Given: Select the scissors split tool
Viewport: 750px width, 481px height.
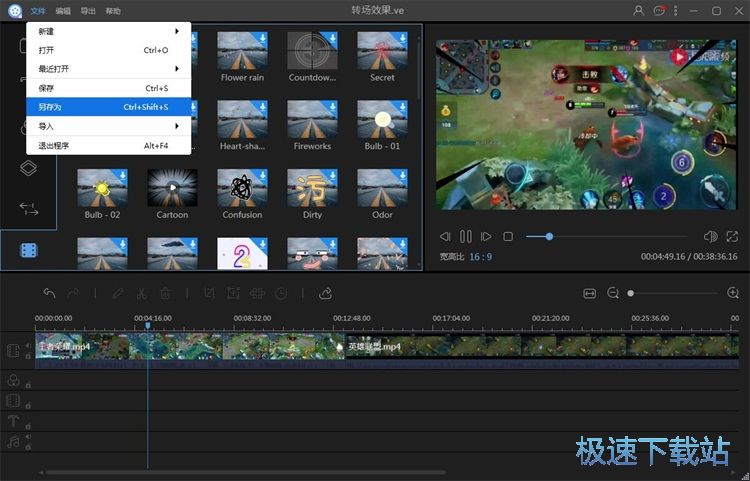Looking at the screenshot, I should coord(142,293).
